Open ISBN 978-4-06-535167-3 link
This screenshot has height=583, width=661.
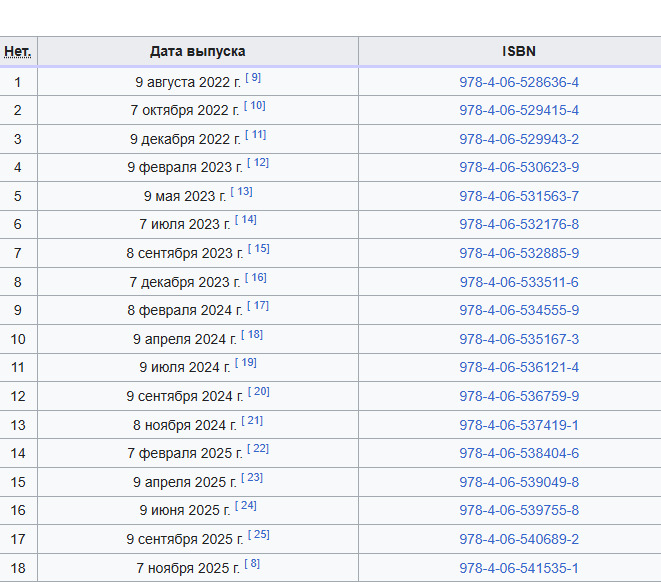(518, 339)
